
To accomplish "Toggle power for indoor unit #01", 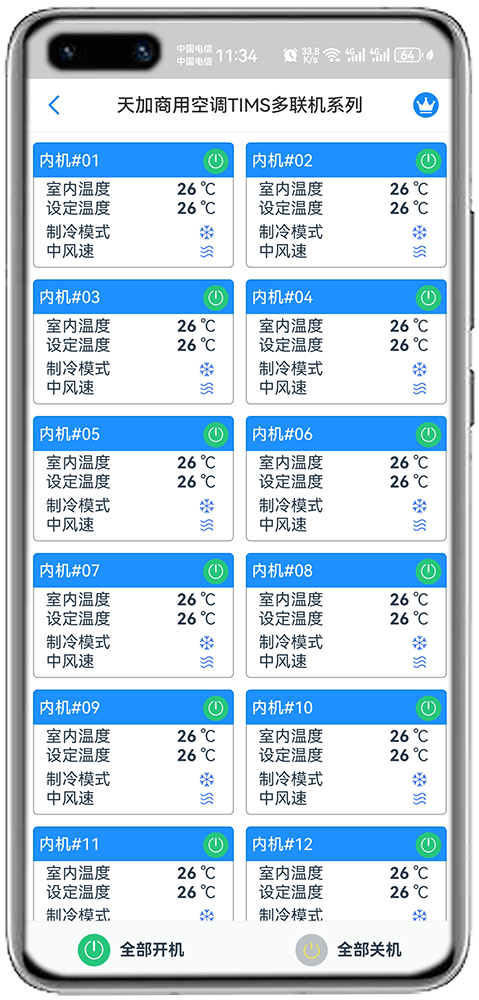I will tap(216, 160).
